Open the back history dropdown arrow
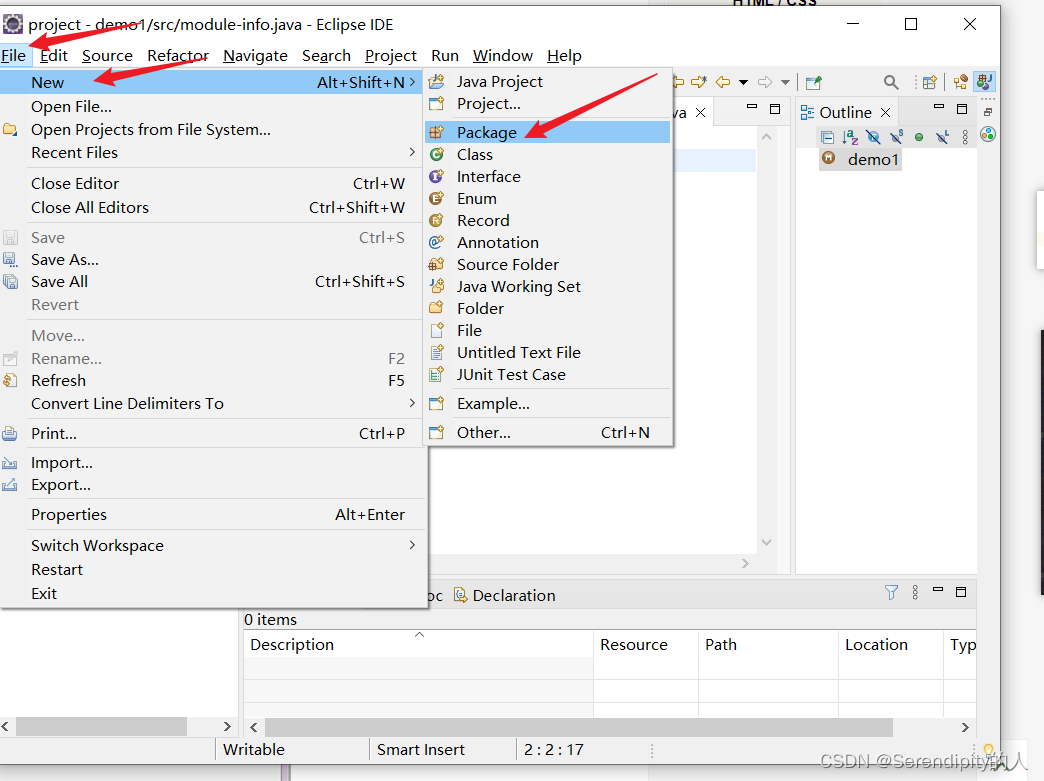The height and width of the screenshot is (781, 1044). tap(743, 83)
